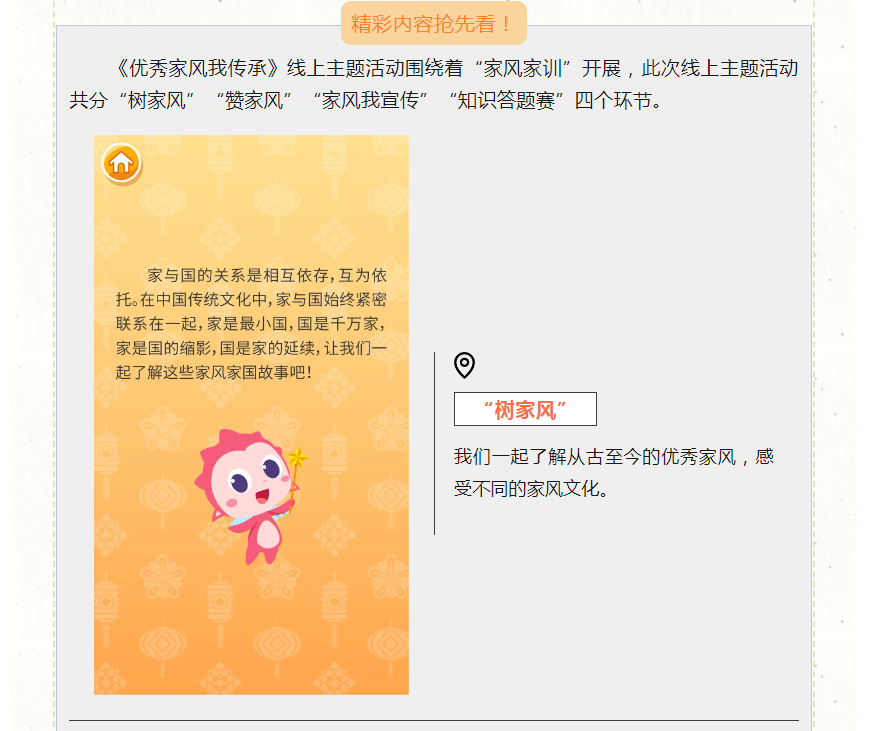Image resolution: width=870 pixels, height=731 pixels.
Task: Click the "受不同的家风文化" text line
Action: (530, 489)
